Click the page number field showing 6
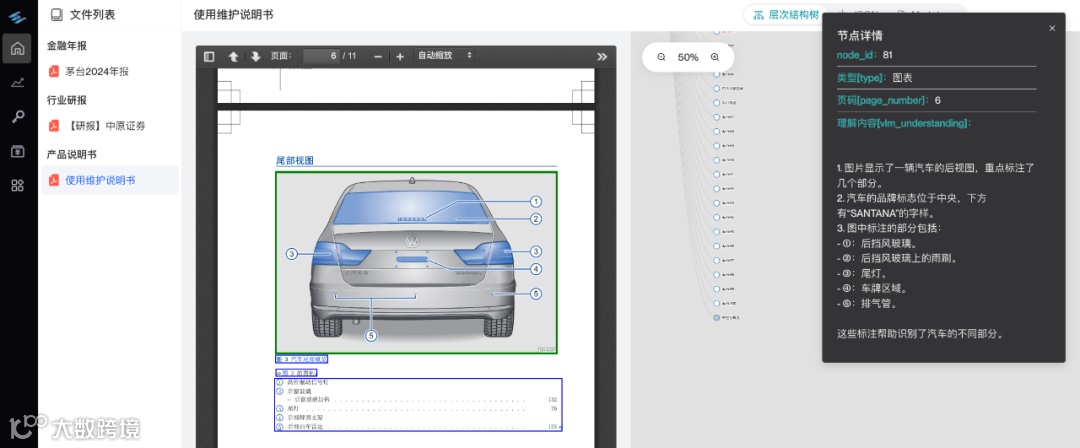 pyautogui.click(x=321, y=56)
